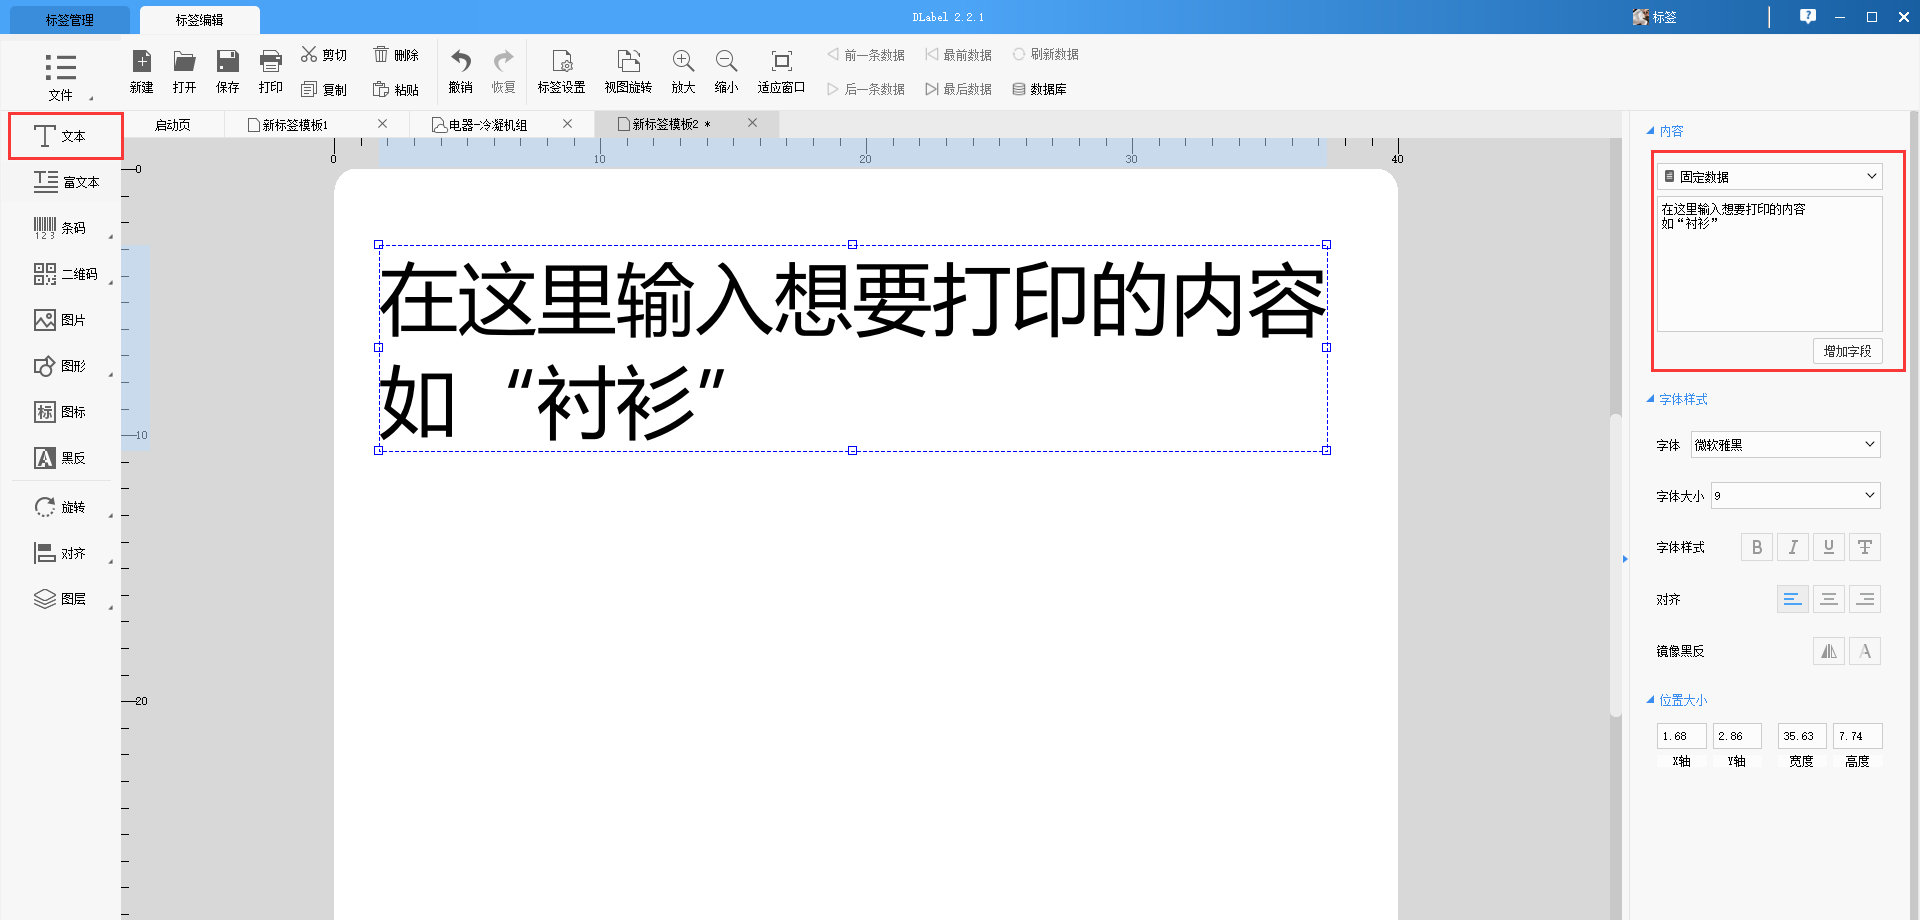Toggle underline font style

[1829, 547]
